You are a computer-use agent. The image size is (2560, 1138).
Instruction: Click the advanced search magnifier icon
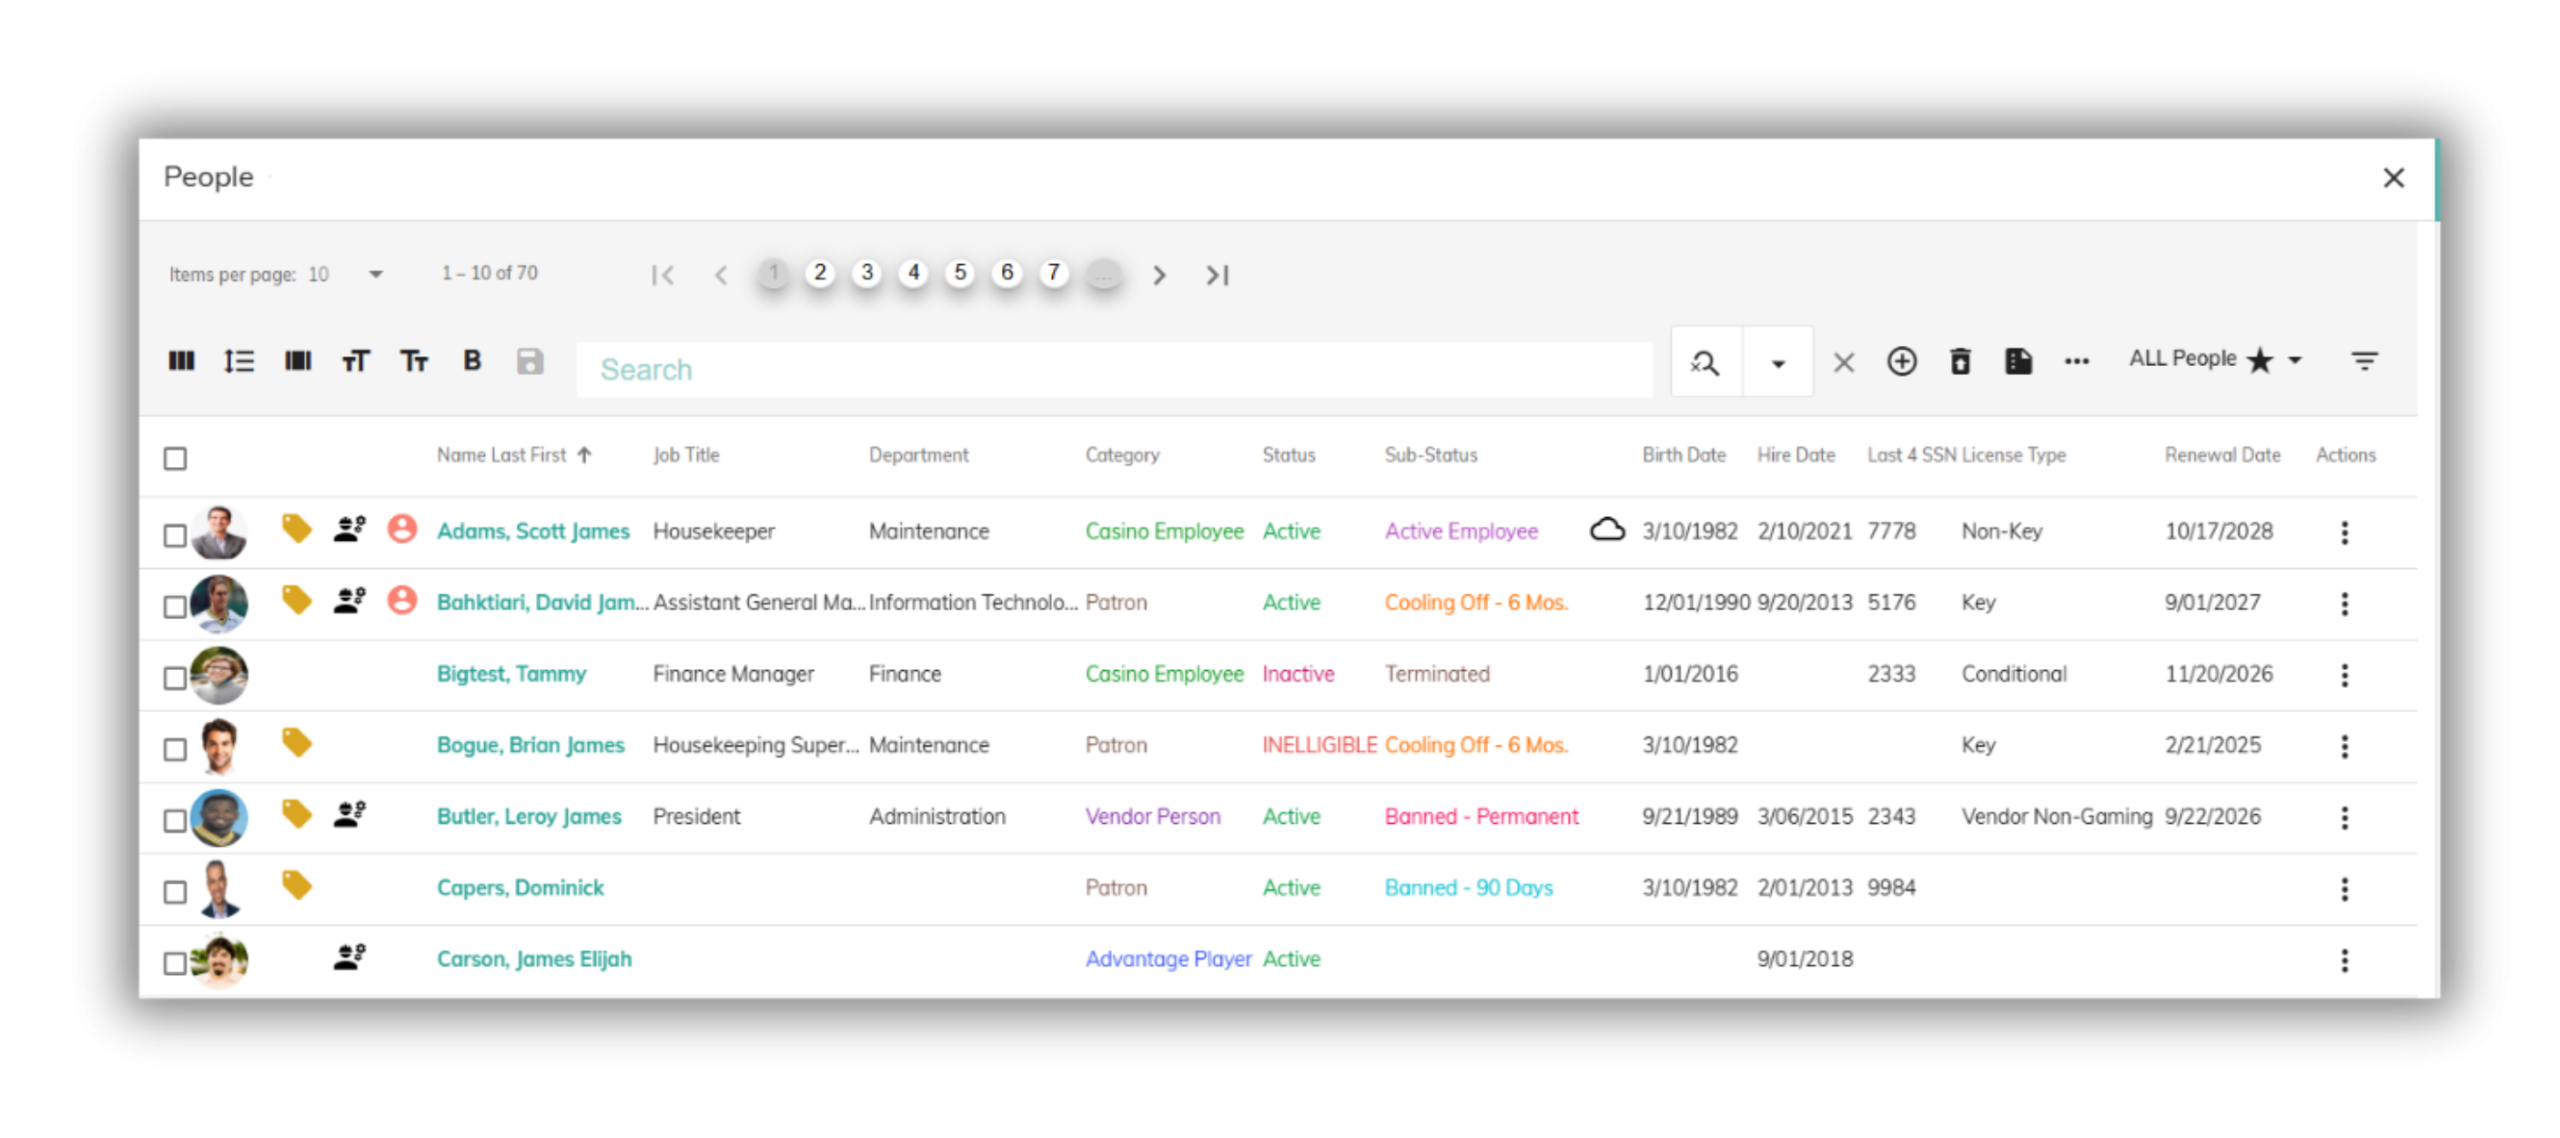pyautogui.click(x=1706, y=362)
